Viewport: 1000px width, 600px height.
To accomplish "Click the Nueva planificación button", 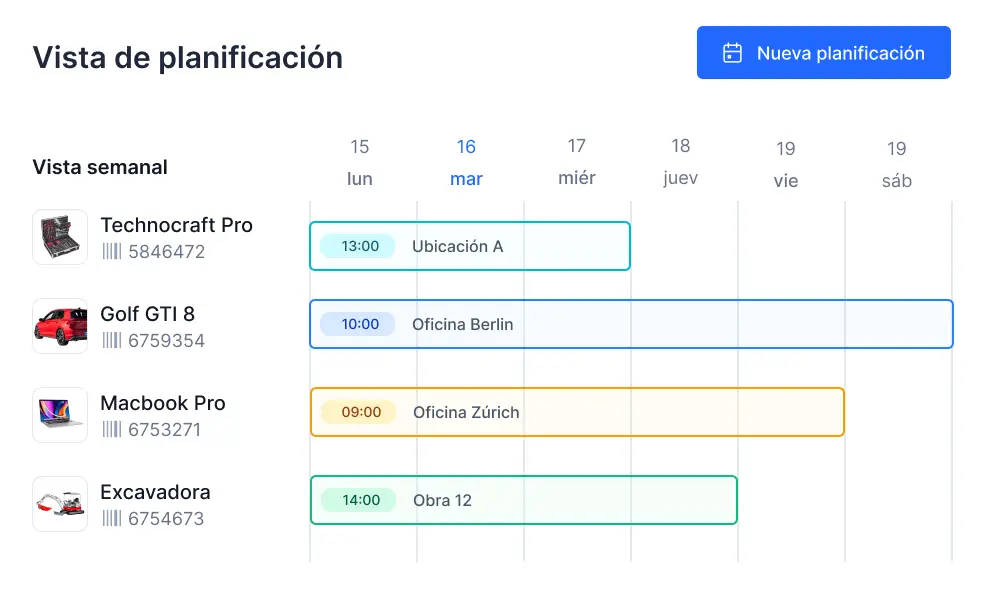I will point(823,53).
